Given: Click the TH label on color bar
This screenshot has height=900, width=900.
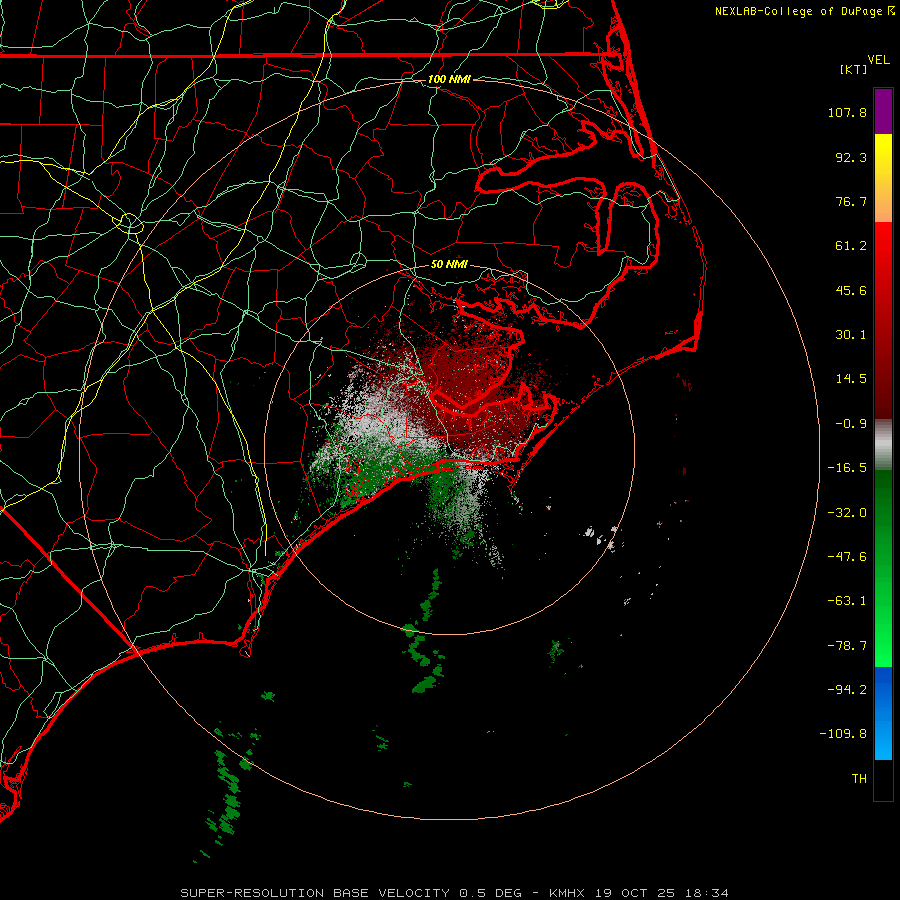Looking at the screenshot, I should tap(859, 779).
